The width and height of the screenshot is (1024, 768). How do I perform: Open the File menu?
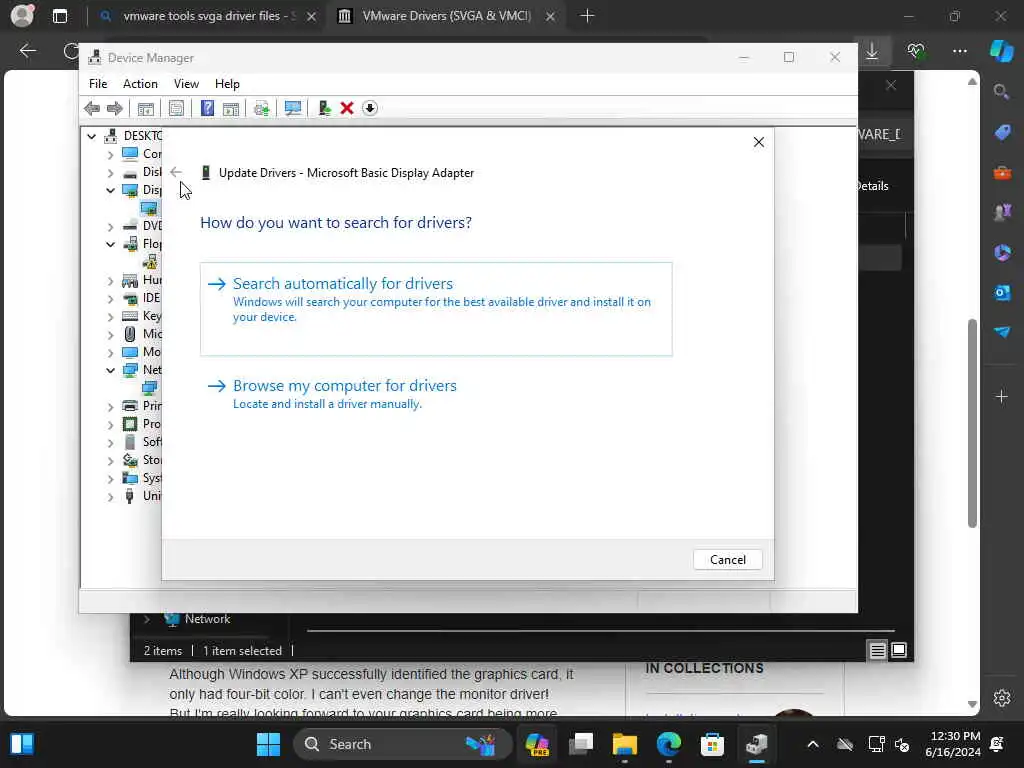(98, 84)
